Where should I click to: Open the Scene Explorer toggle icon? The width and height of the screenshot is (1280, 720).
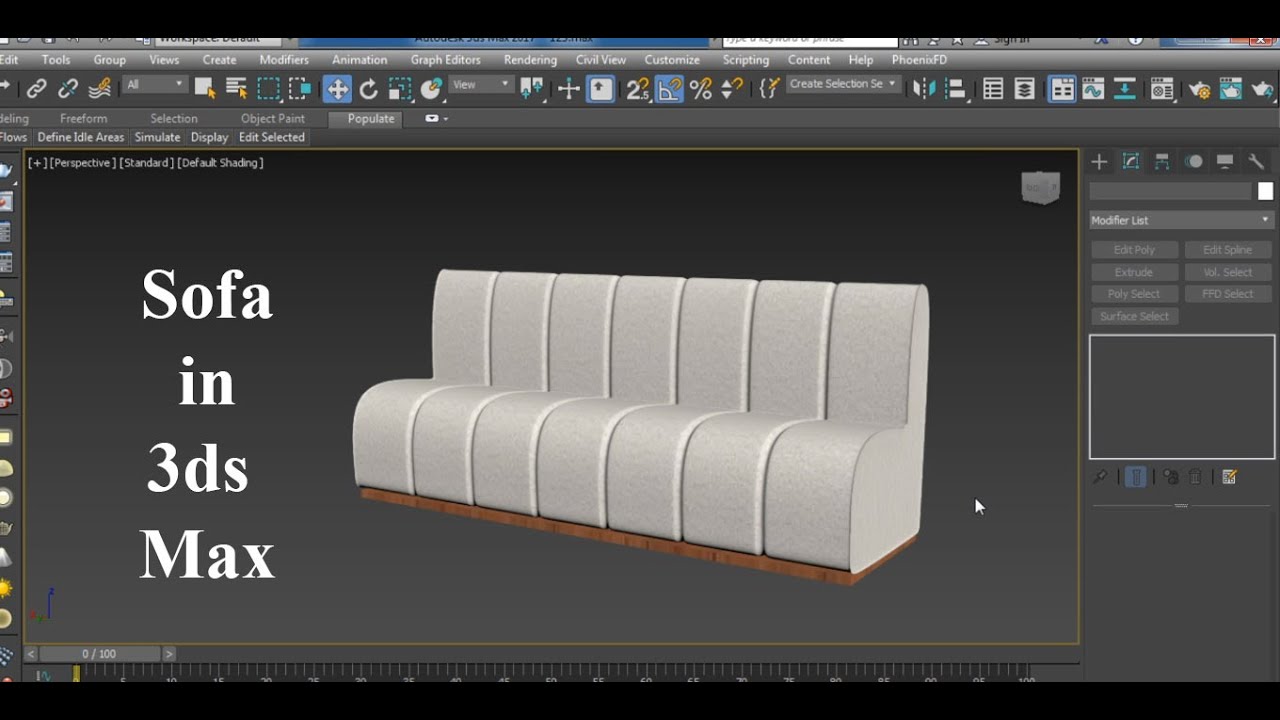[x=993, y=89]
